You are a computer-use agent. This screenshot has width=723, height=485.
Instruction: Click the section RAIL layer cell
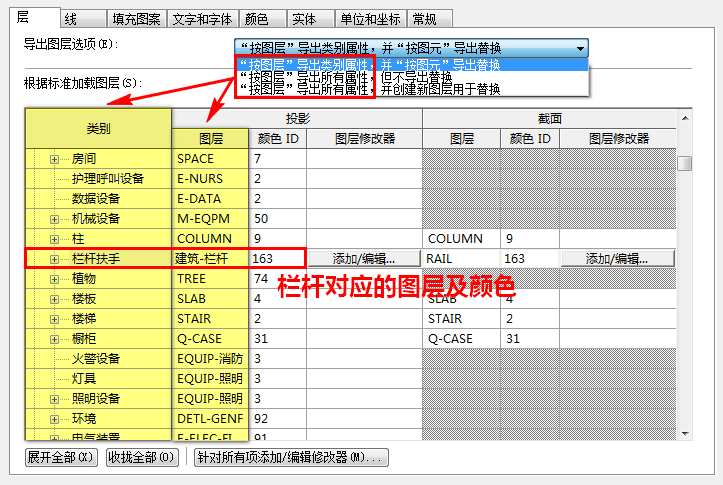(x=462, y=259)
